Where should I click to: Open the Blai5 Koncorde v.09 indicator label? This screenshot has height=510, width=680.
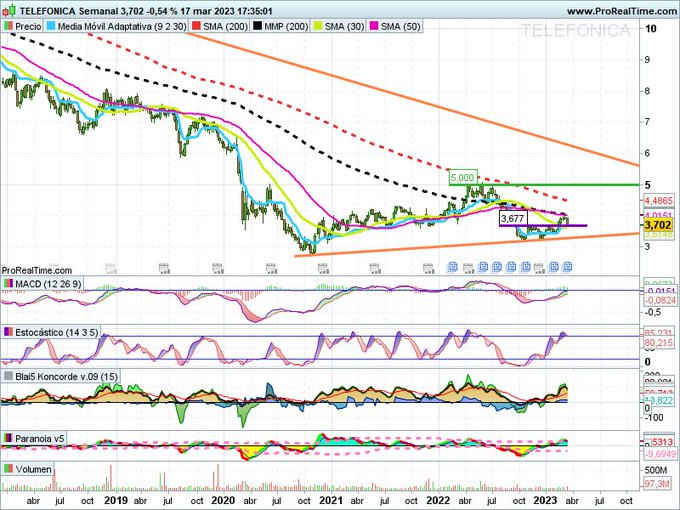point(61,376)
